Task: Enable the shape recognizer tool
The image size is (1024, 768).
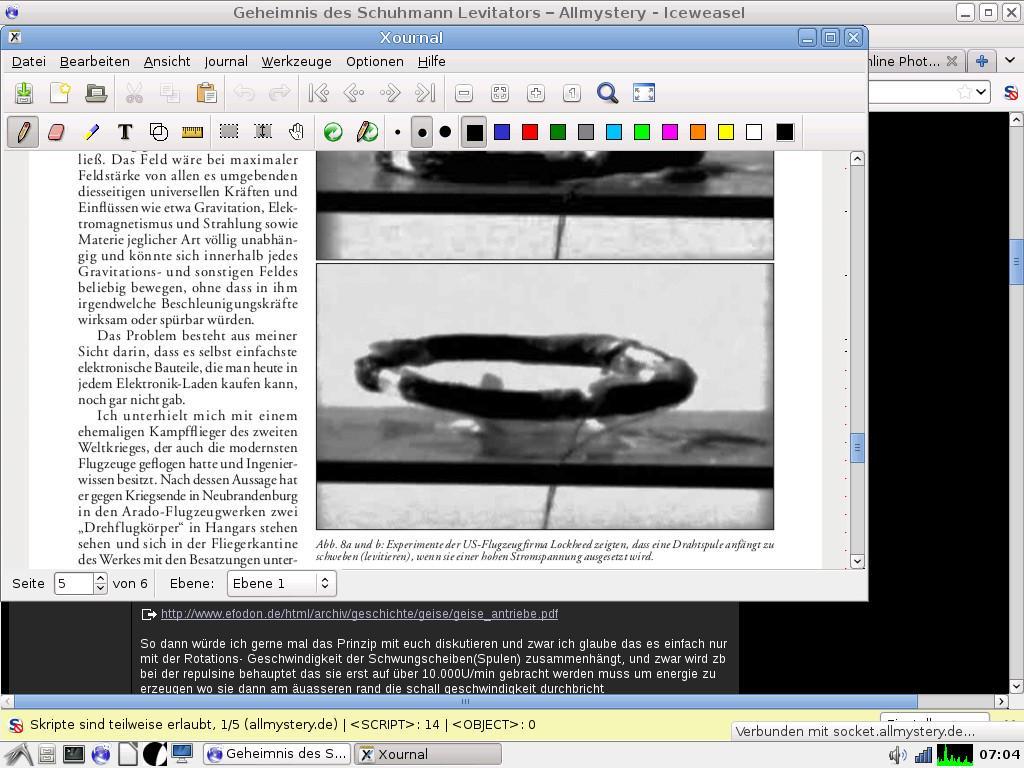Action: pyautogui.click(x=159, y=132)
